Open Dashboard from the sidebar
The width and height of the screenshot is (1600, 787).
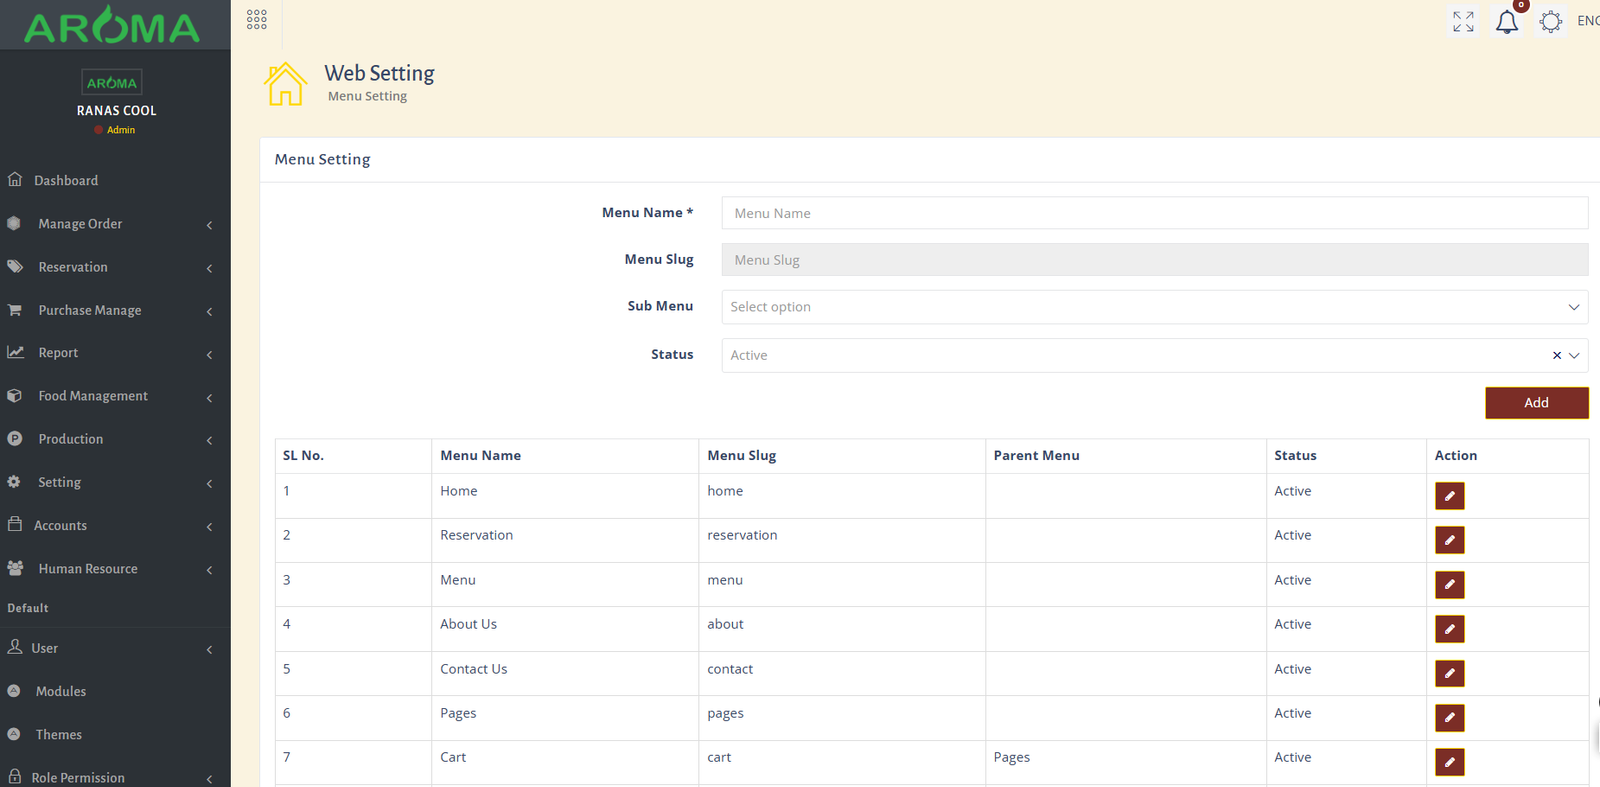66,181
